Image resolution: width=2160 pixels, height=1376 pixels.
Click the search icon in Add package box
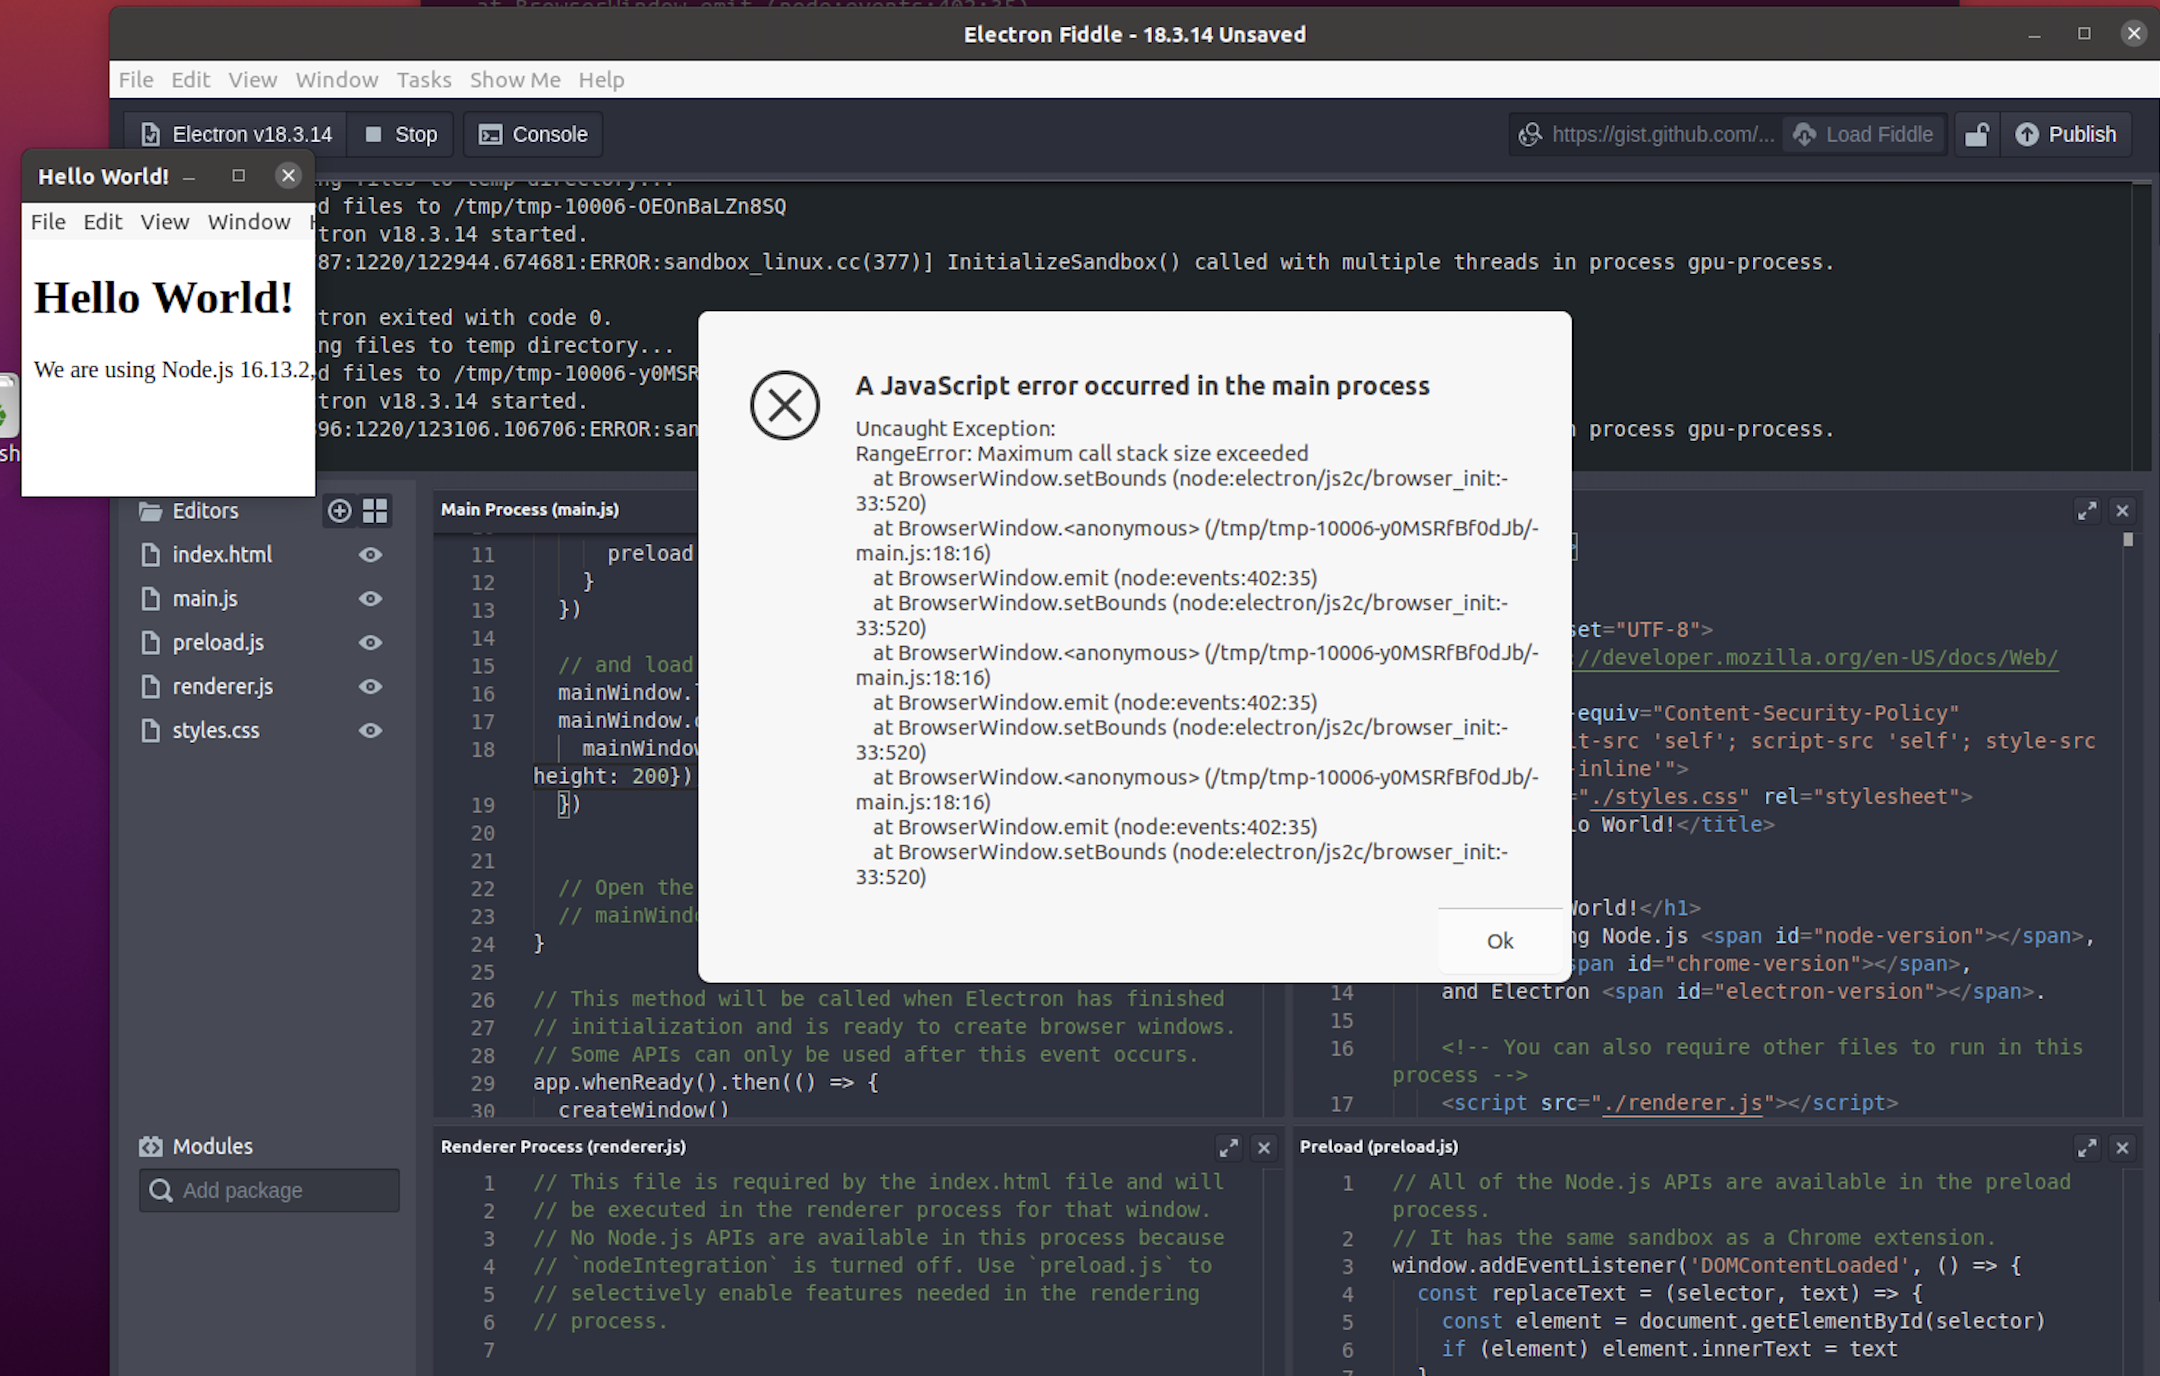(161, 1190)
